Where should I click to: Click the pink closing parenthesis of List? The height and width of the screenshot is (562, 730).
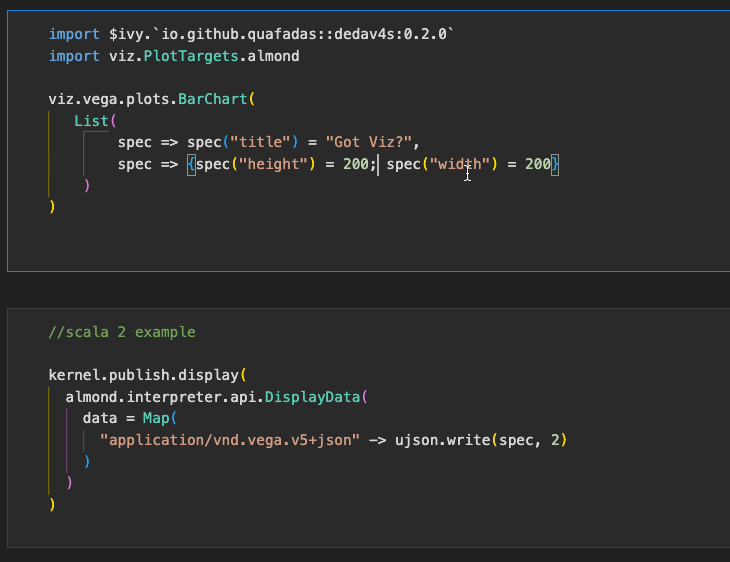tap(87, 185)
